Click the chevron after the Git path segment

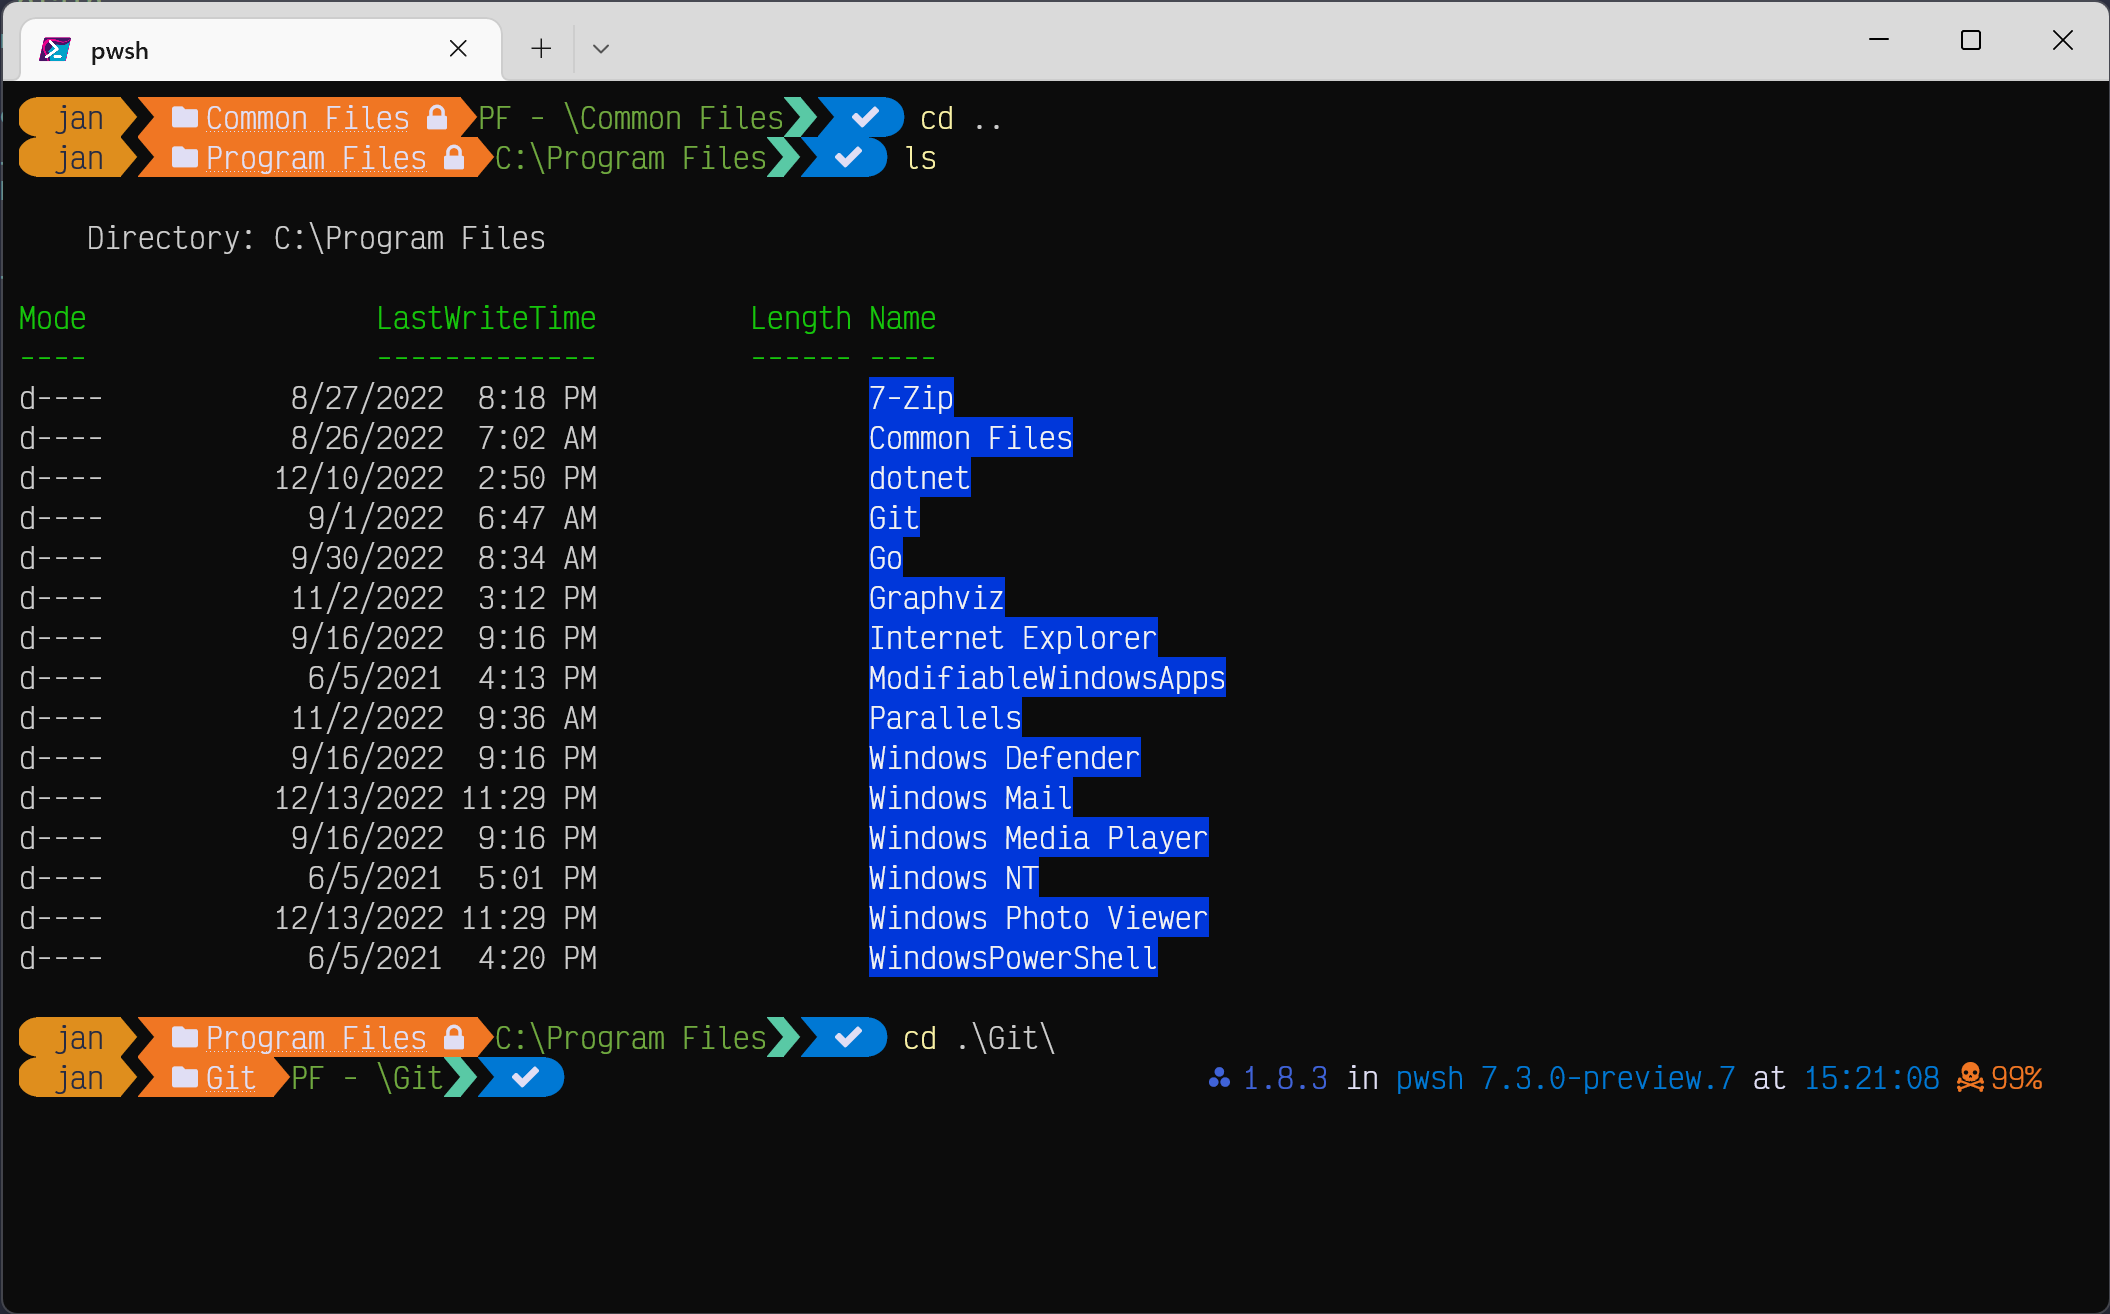click(463, 1078)
